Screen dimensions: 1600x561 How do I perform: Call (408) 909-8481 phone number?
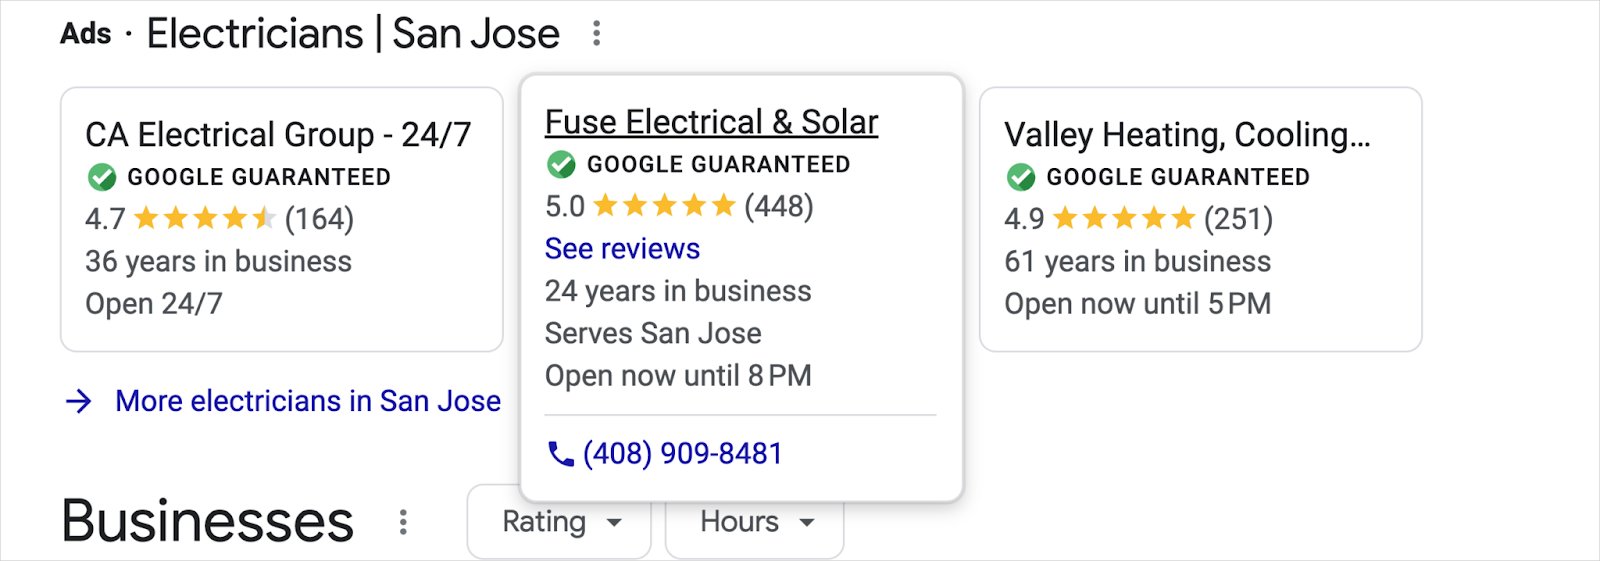[x=682, y=454]
